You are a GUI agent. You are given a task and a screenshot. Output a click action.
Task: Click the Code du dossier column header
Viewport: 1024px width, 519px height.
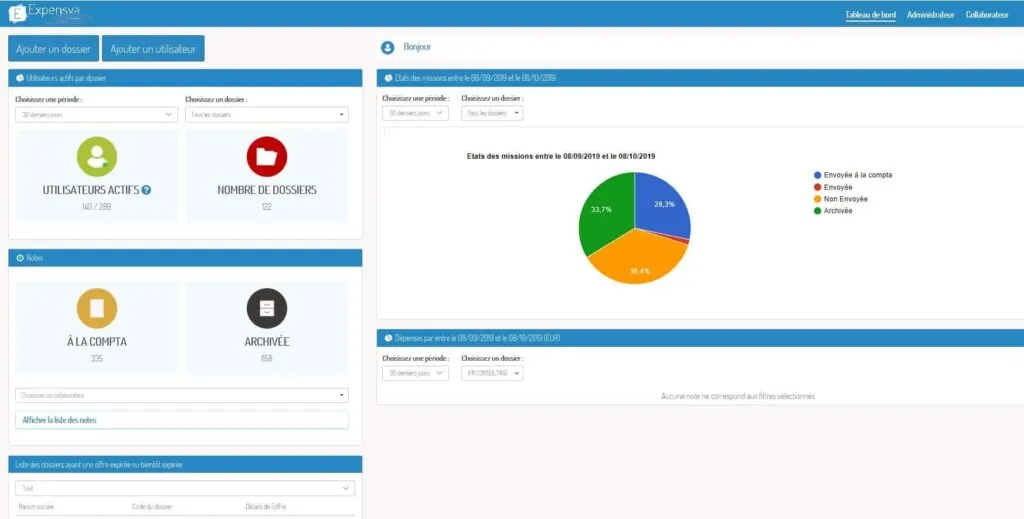152,507
